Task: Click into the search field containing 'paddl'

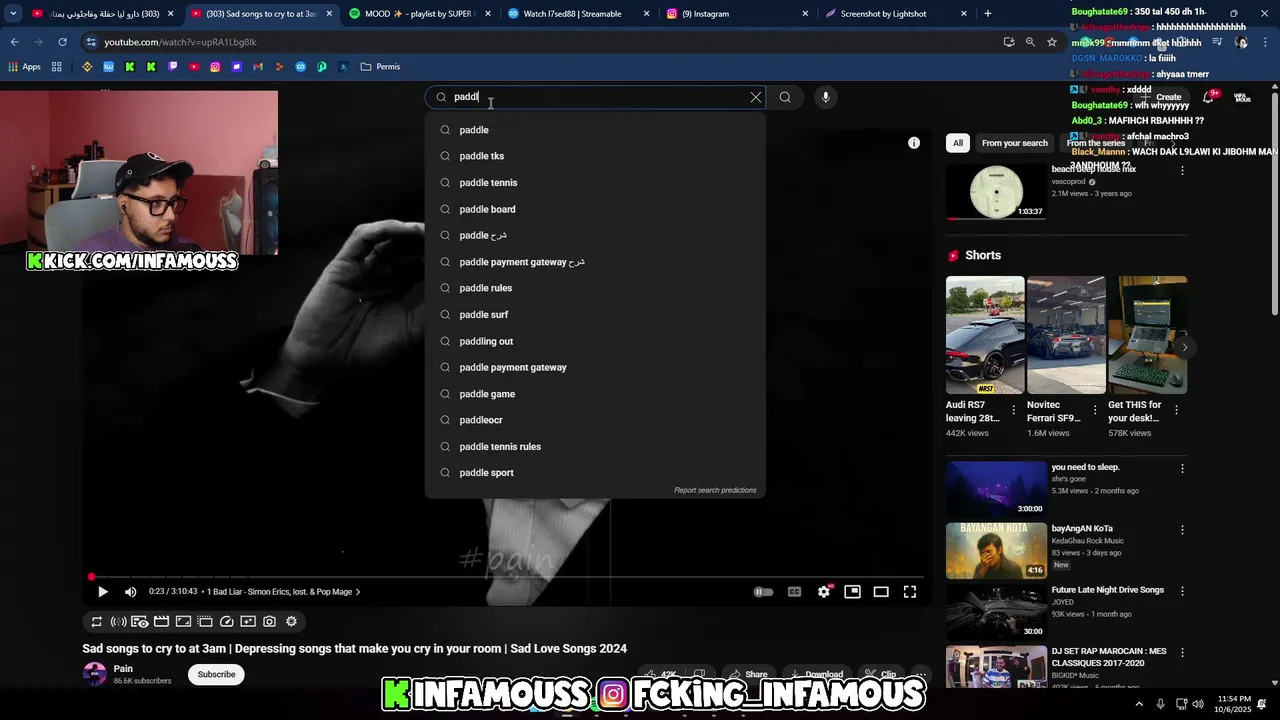Action: point(595,97)
